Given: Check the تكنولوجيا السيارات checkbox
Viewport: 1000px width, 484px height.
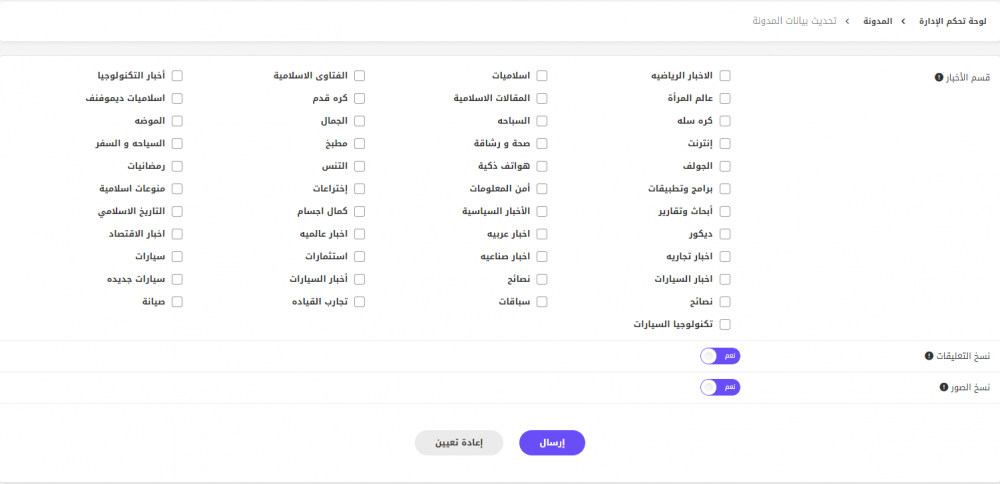Looking at the screenshot, I should 724,325.
